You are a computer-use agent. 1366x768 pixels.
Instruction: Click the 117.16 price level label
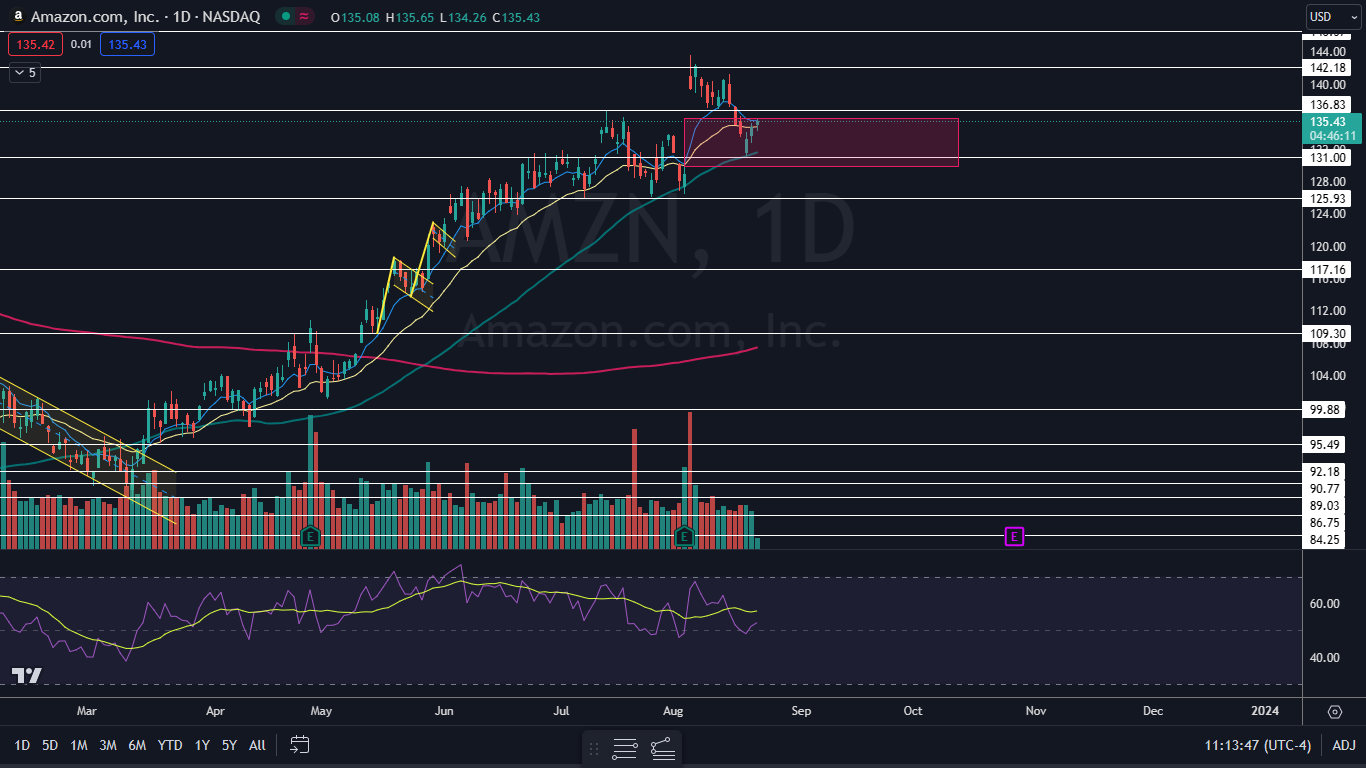[1327, 269]
